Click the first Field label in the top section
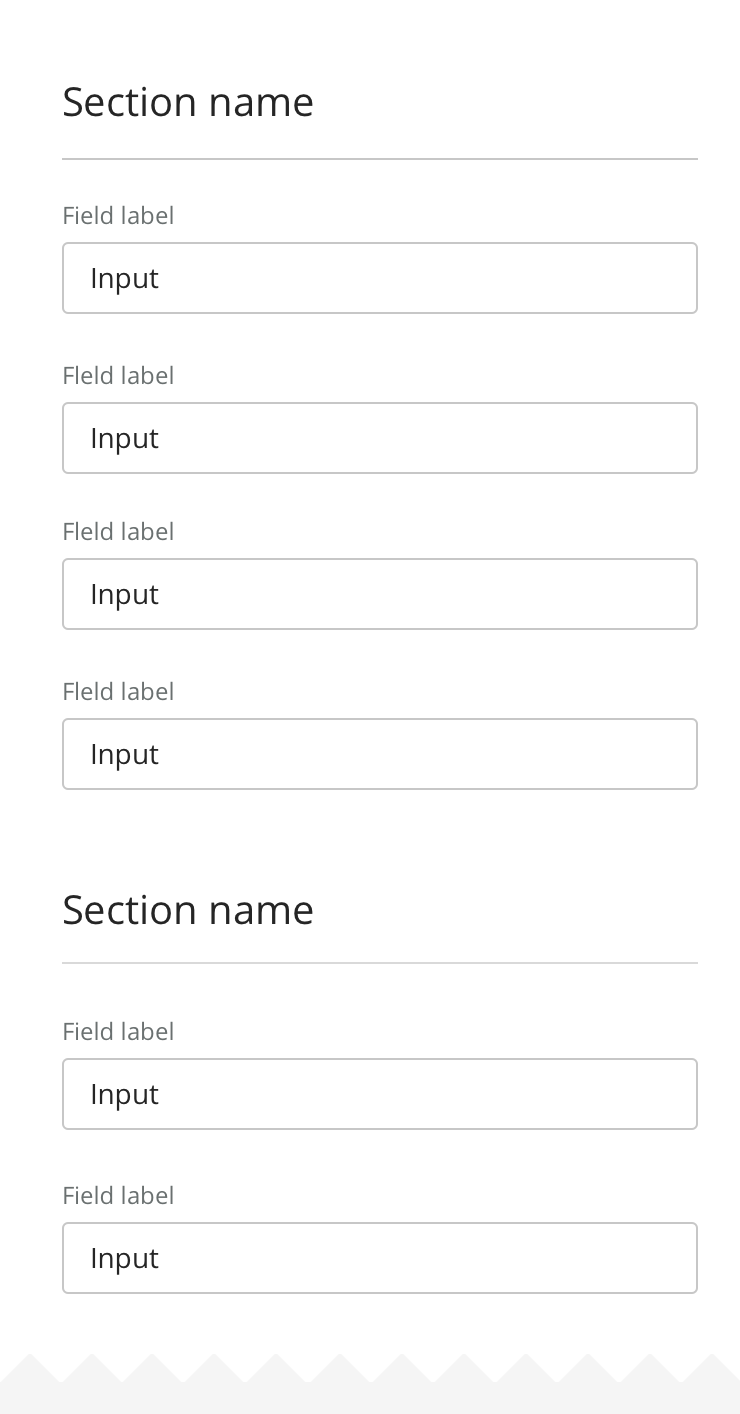 [x=118, y=216]
